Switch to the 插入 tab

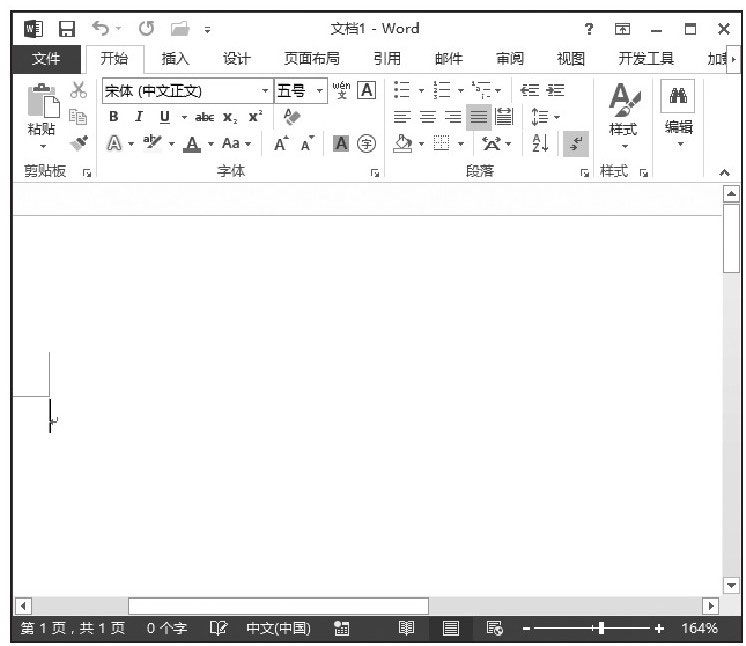[x=175, y=59]
